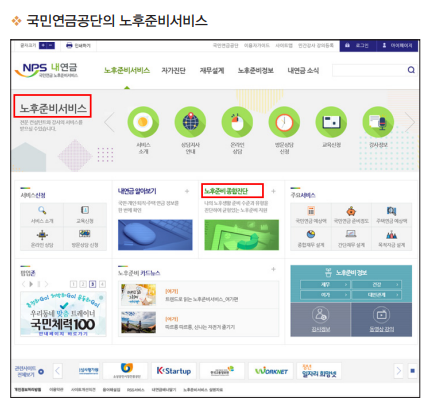Open the 상담지사 안내 globe icon
The width and height of the screenshot is (433, 411).
(x=190, y=122)
